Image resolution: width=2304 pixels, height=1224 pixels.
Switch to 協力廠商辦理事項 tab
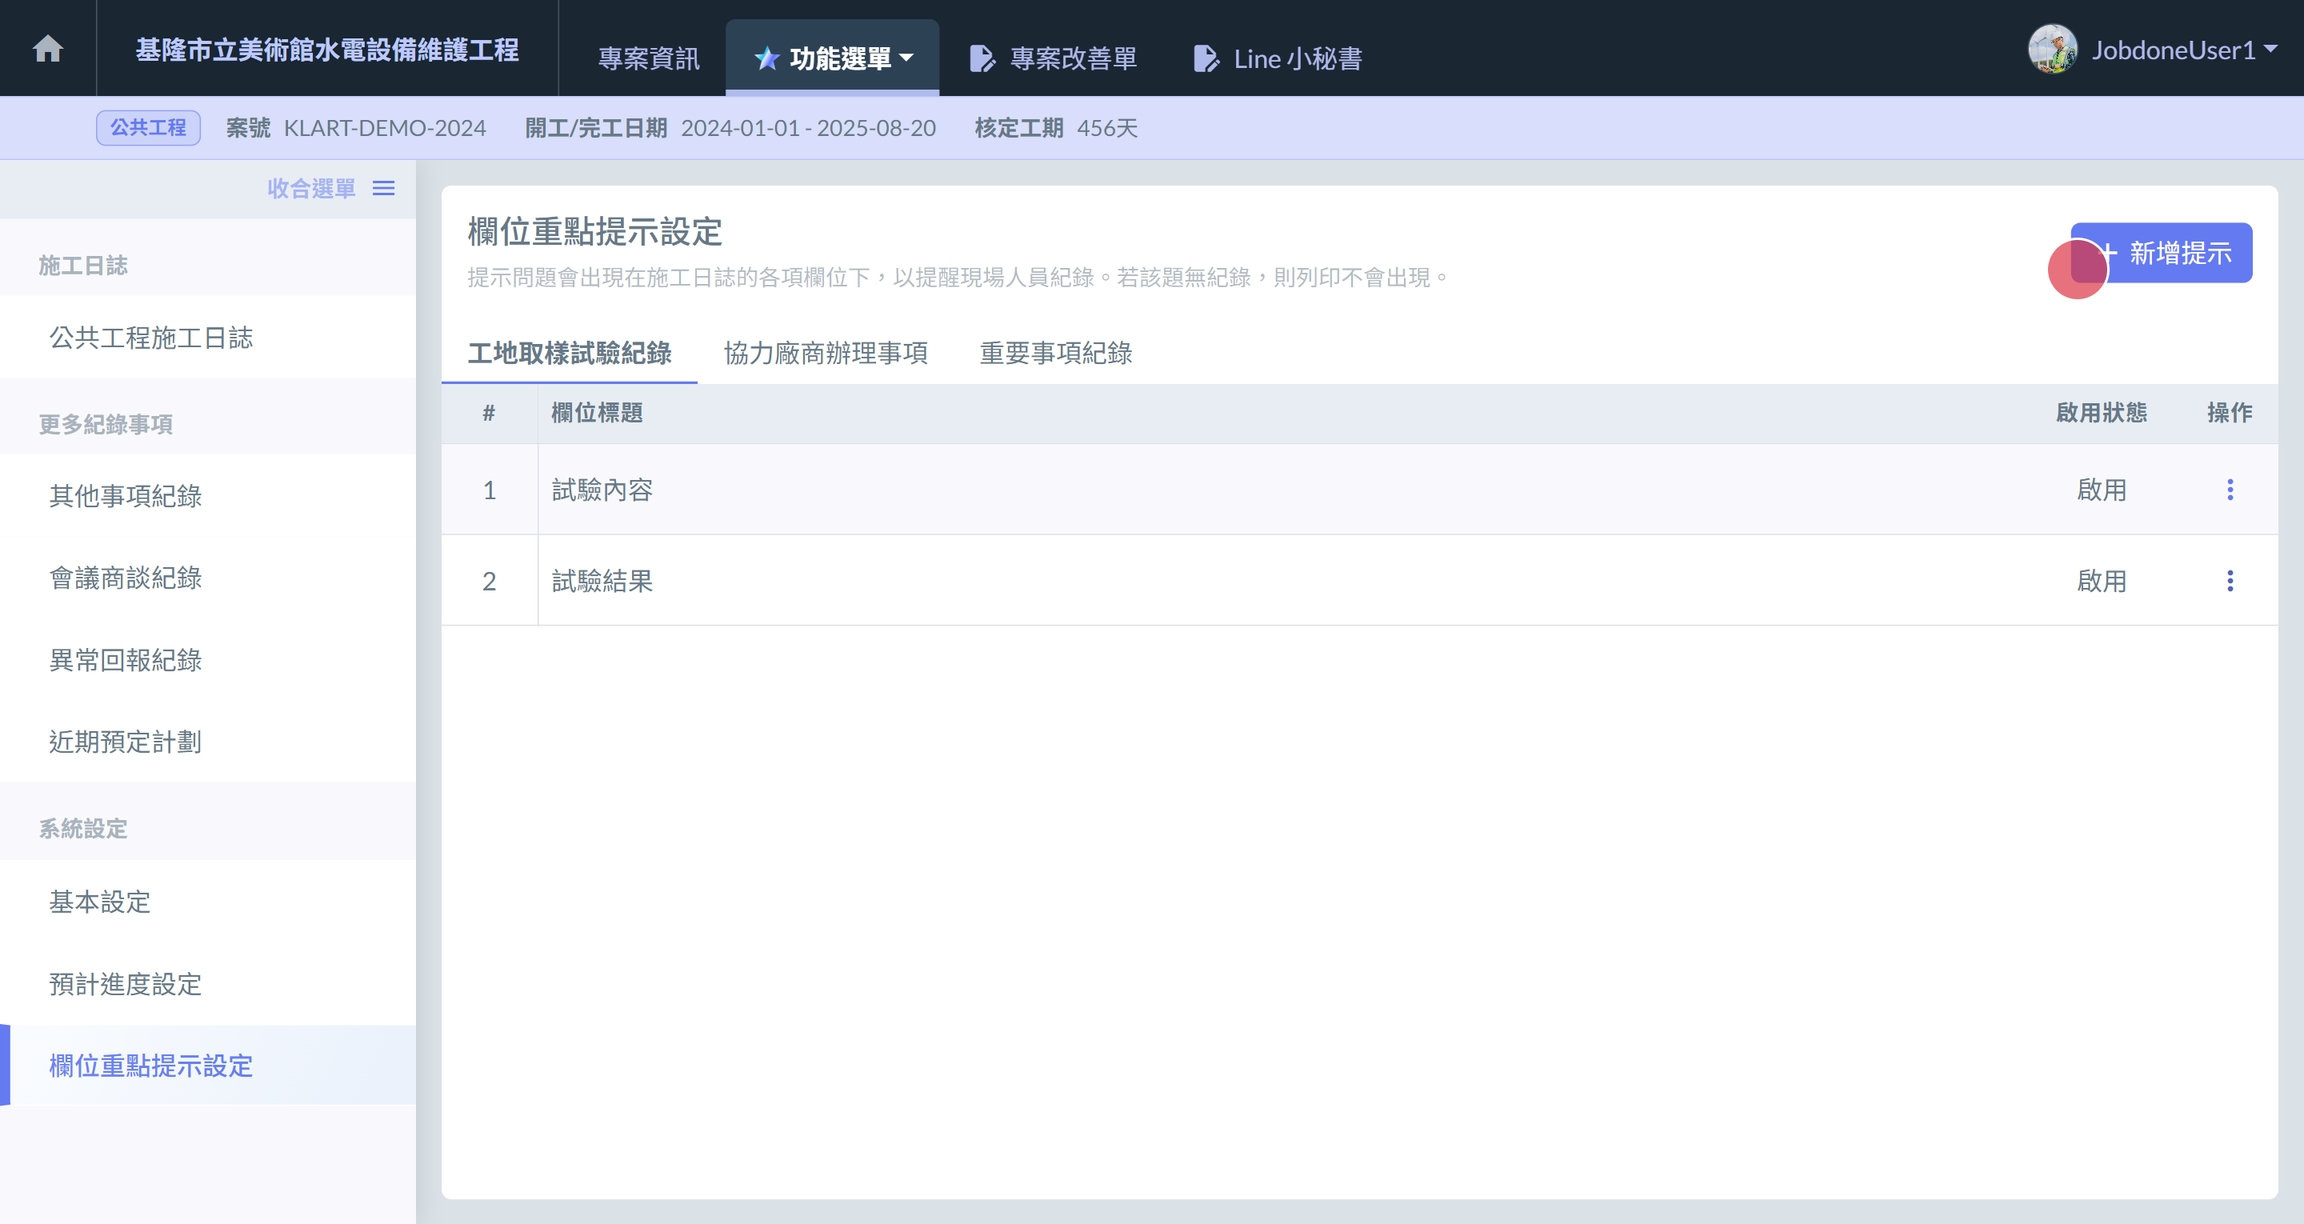coord(825,353)
